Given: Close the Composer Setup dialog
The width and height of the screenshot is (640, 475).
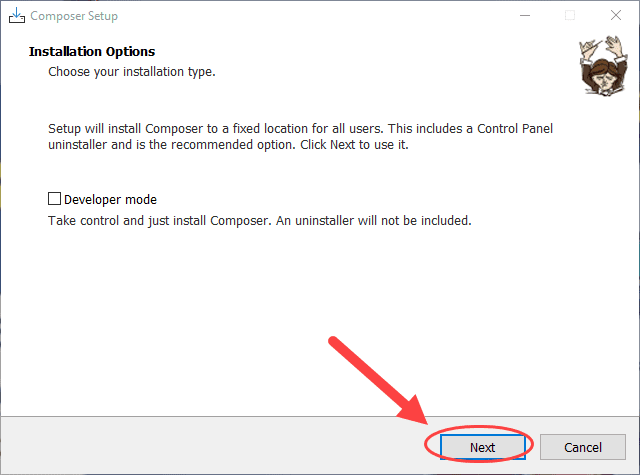Looking at the screenshot, I should pyautogui.click(x=616, y=16).
